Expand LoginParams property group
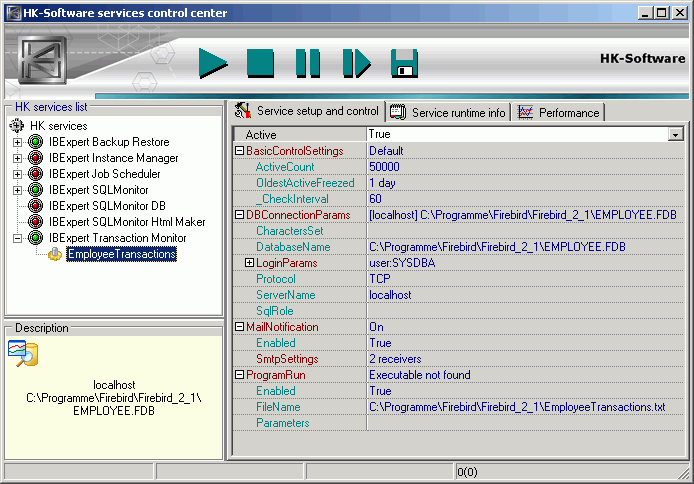Viewport: 694px width, 484px height. [250, 263]
